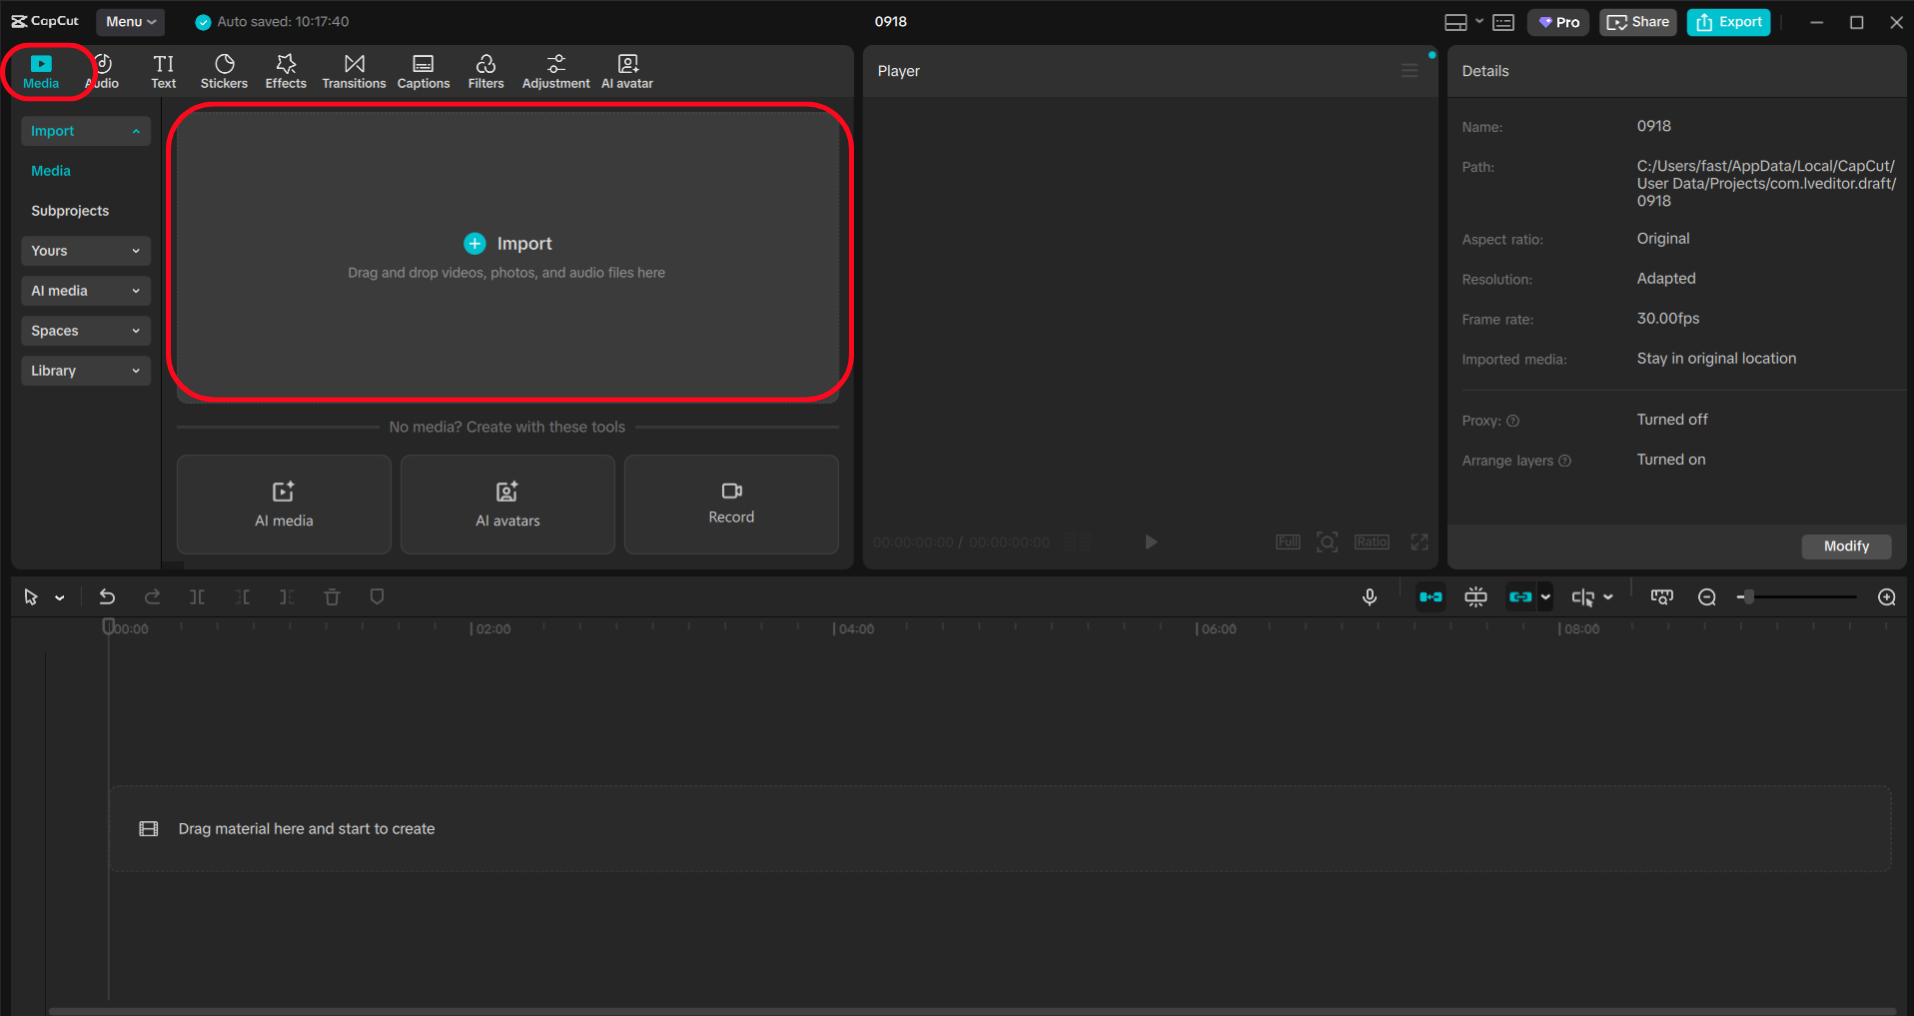Viewport: 1914px width, 1016px height.
Task: Open the Captions panel
Action: pos(423,70)
